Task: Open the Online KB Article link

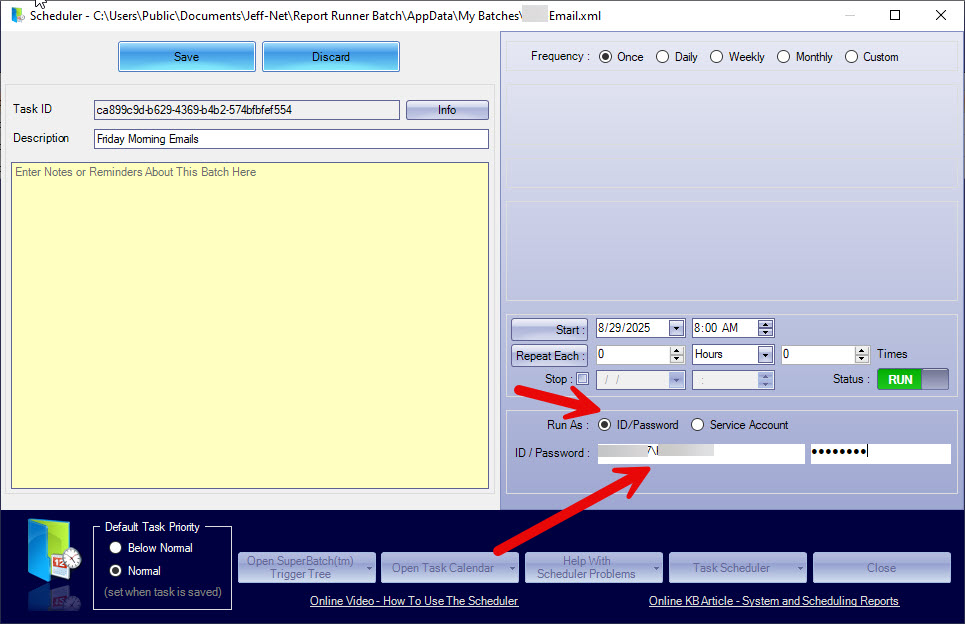Action: click(773, 601)
